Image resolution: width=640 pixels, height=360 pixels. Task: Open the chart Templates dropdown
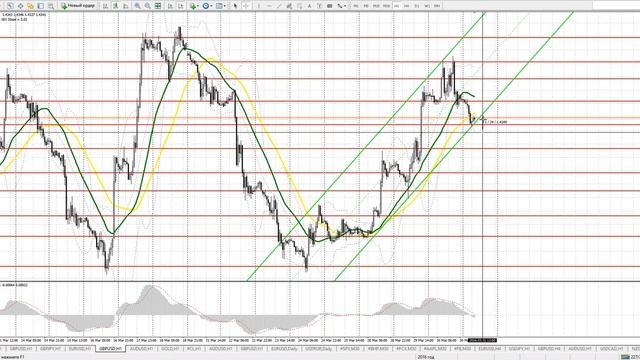[220, 6]
